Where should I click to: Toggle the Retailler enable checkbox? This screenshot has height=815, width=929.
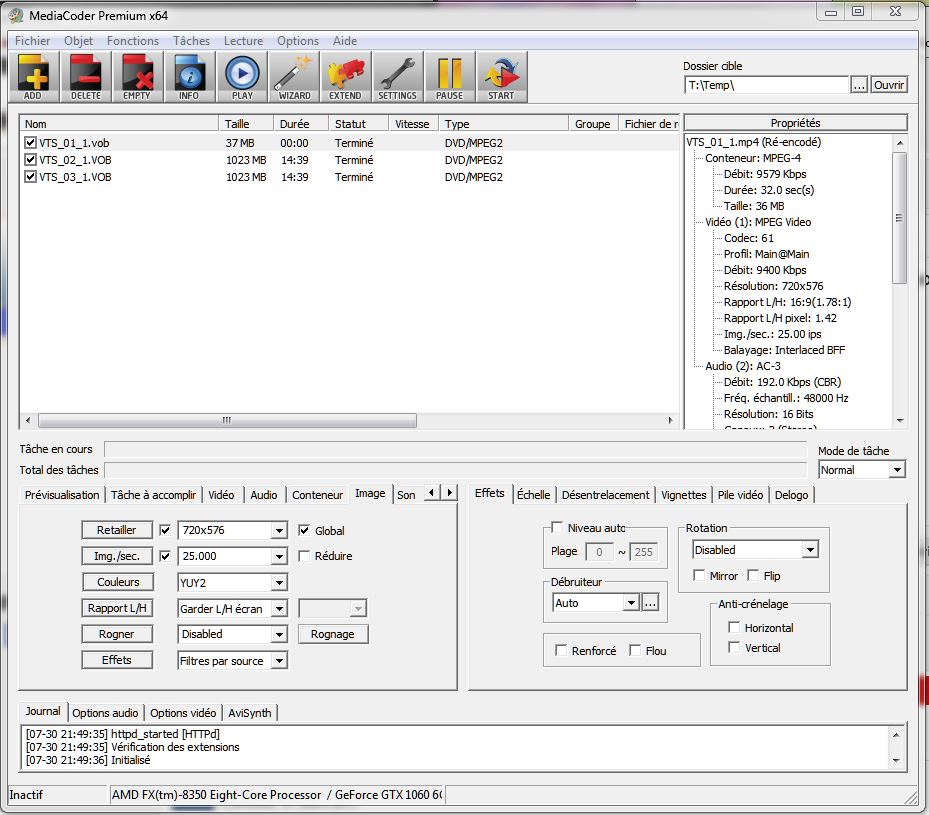pyautogui.click(x=165, y=530)
